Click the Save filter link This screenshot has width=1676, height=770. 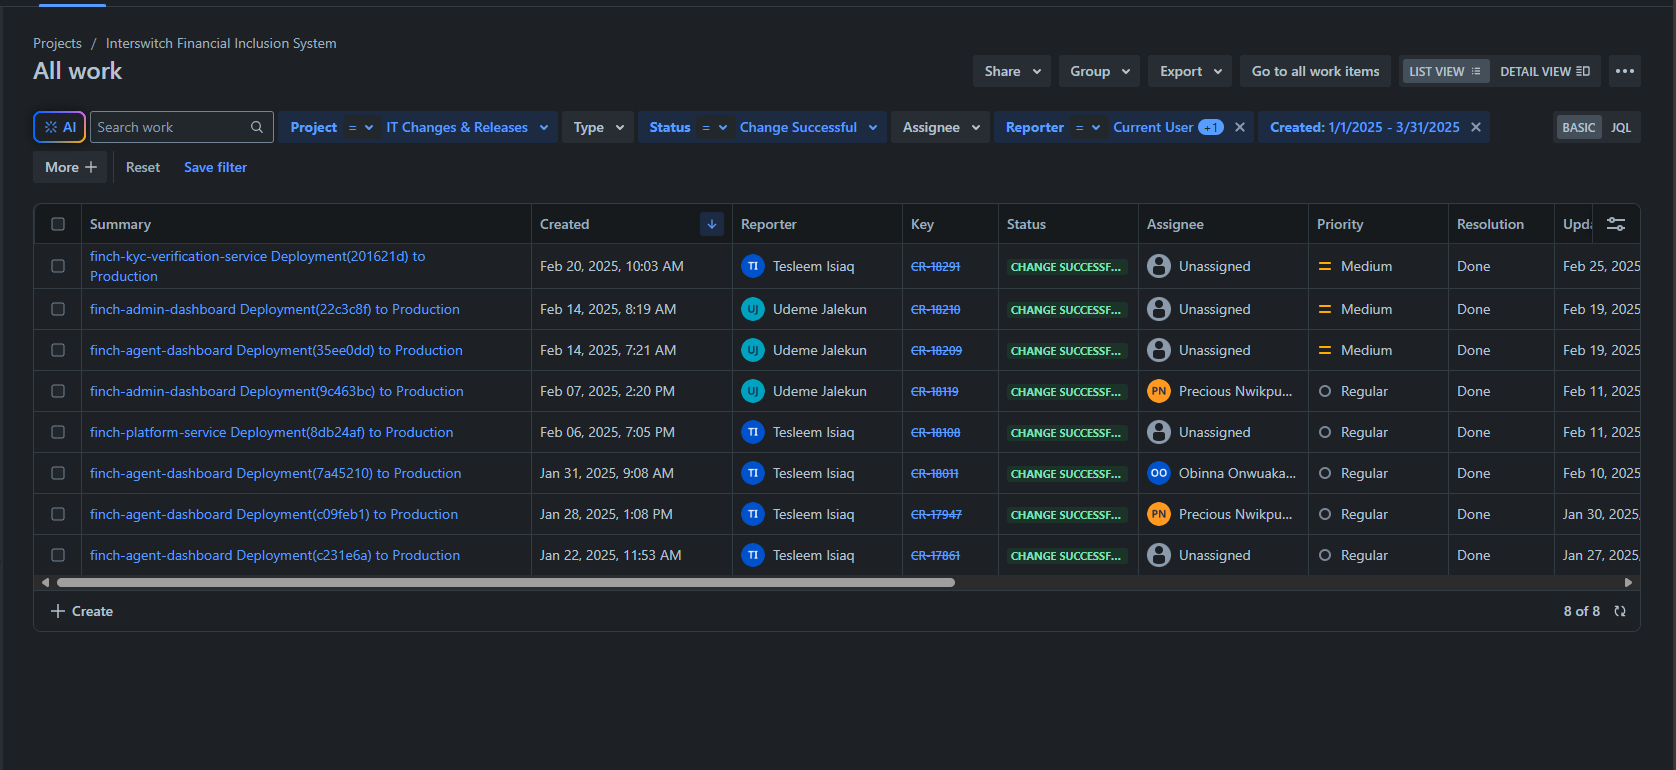pos(215,167)
